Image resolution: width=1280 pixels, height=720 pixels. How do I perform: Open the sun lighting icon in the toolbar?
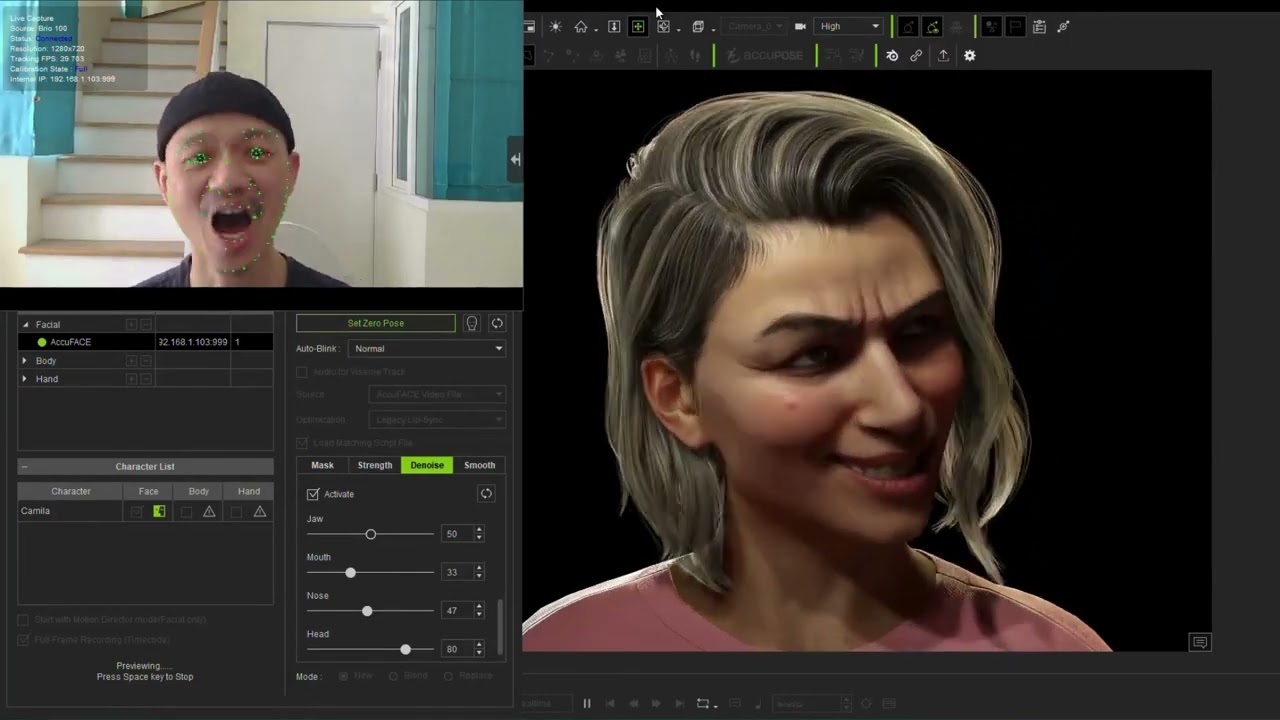pyautogui.click(x=555, y=26)
